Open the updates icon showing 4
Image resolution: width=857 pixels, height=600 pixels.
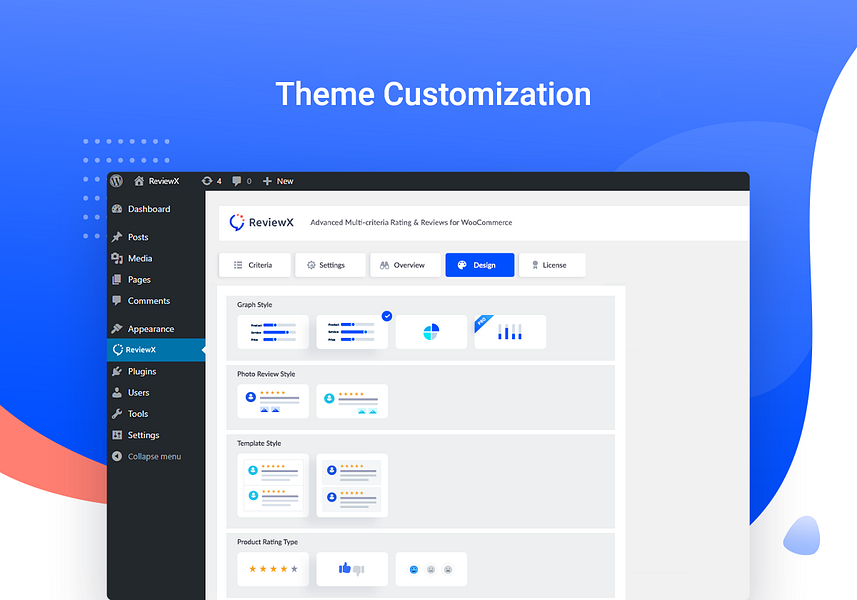pos(212,181)
